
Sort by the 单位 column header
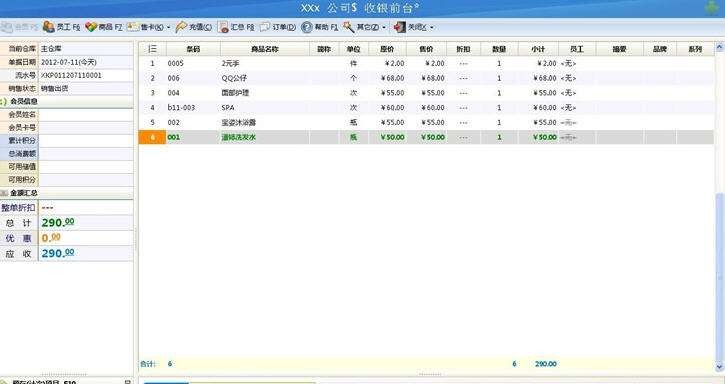353,49
